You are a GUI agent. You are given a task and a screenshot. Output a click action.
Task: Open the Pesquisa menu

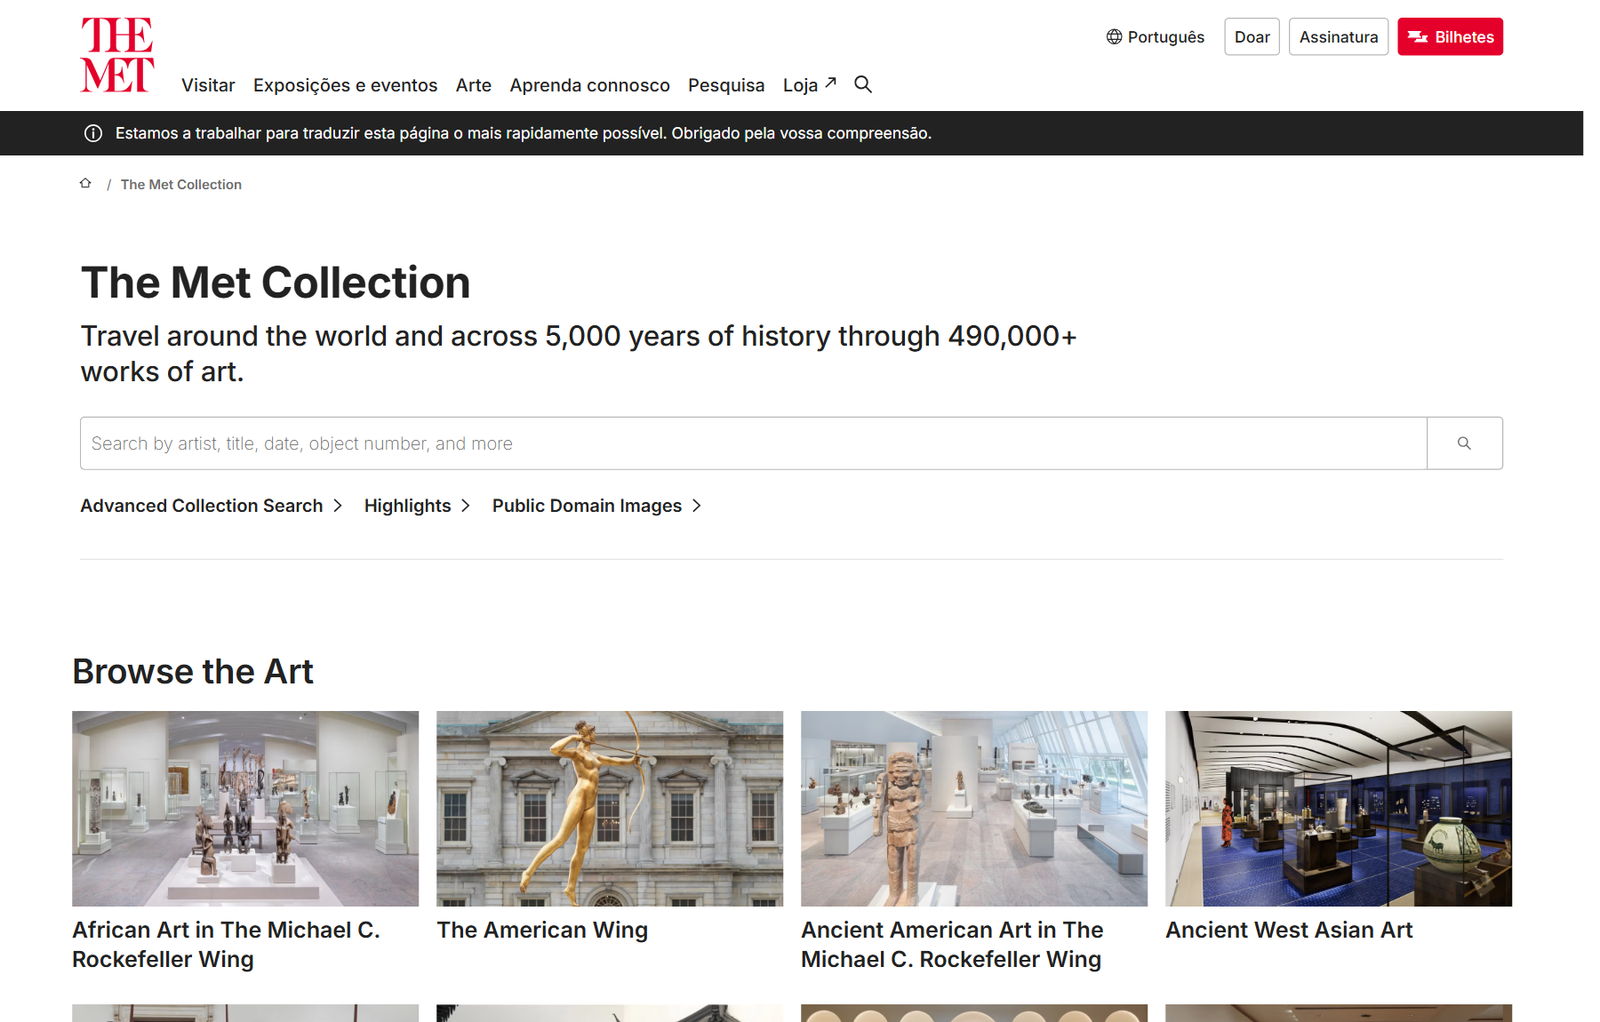726,86
